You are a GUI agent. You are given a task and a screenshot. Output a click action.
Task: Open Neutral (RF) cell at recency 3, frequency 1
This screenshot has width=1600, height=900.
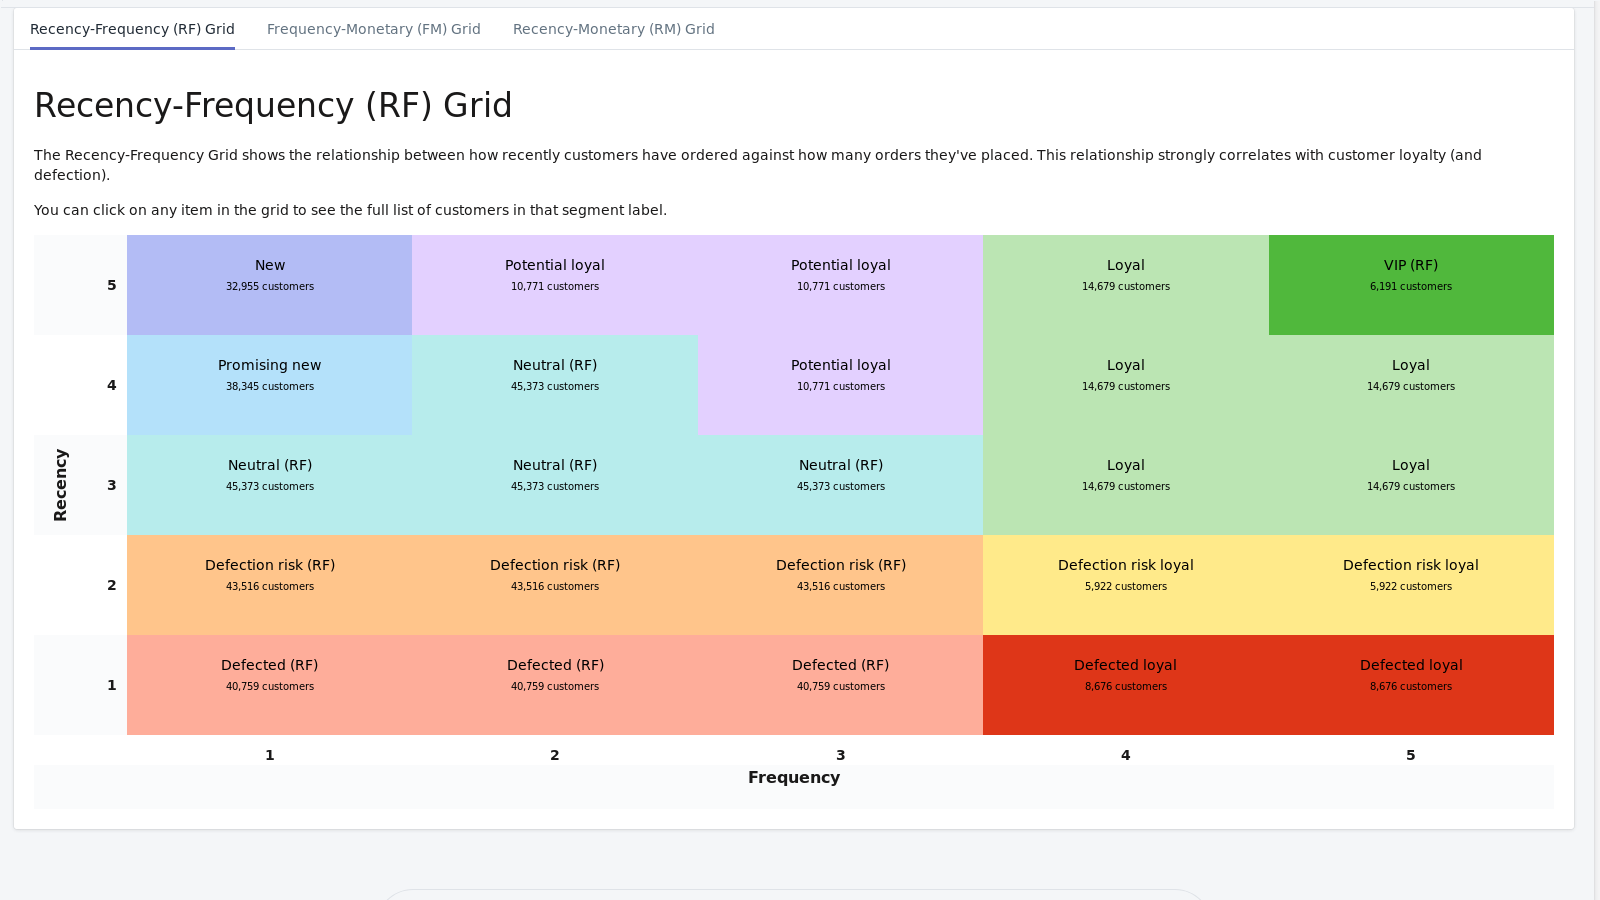(x=270, y=485)
